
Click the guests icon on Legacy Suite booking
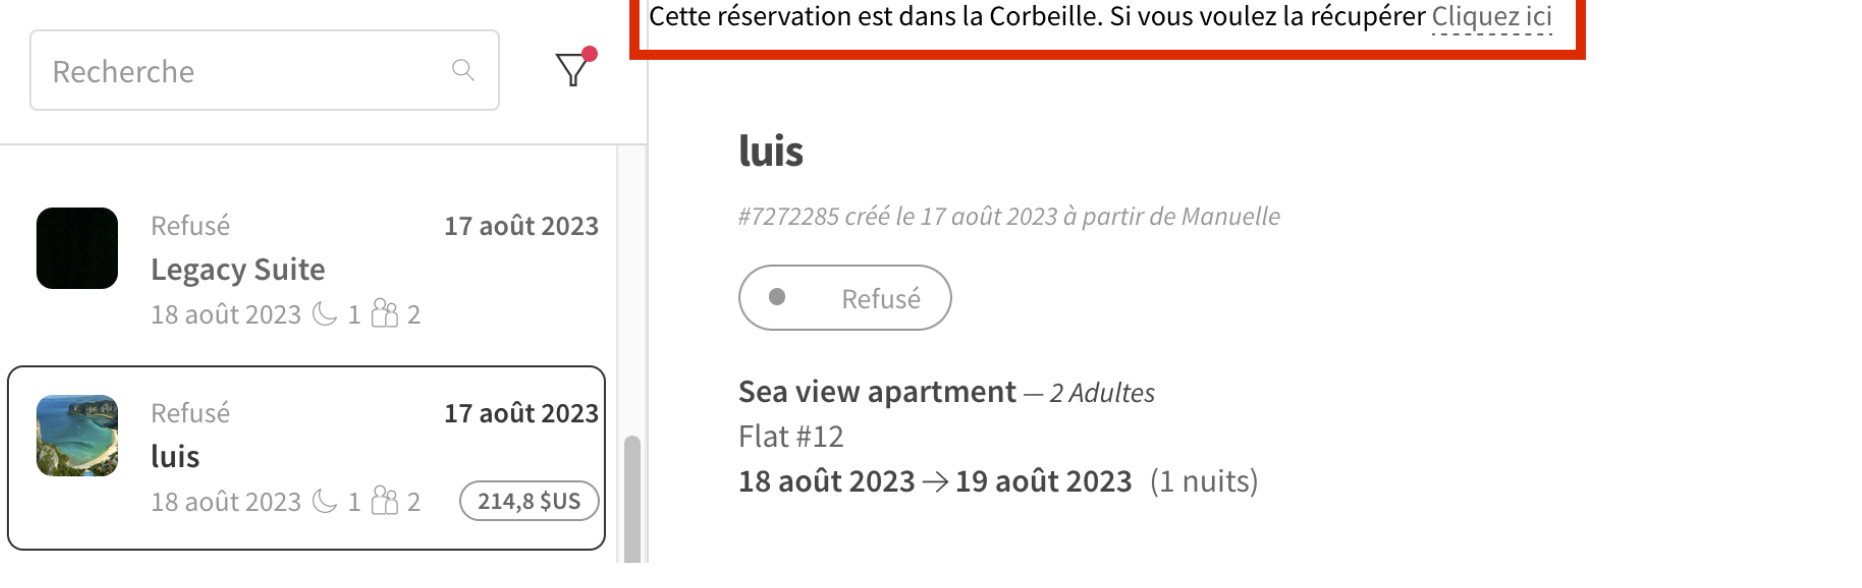coord(384,314)
